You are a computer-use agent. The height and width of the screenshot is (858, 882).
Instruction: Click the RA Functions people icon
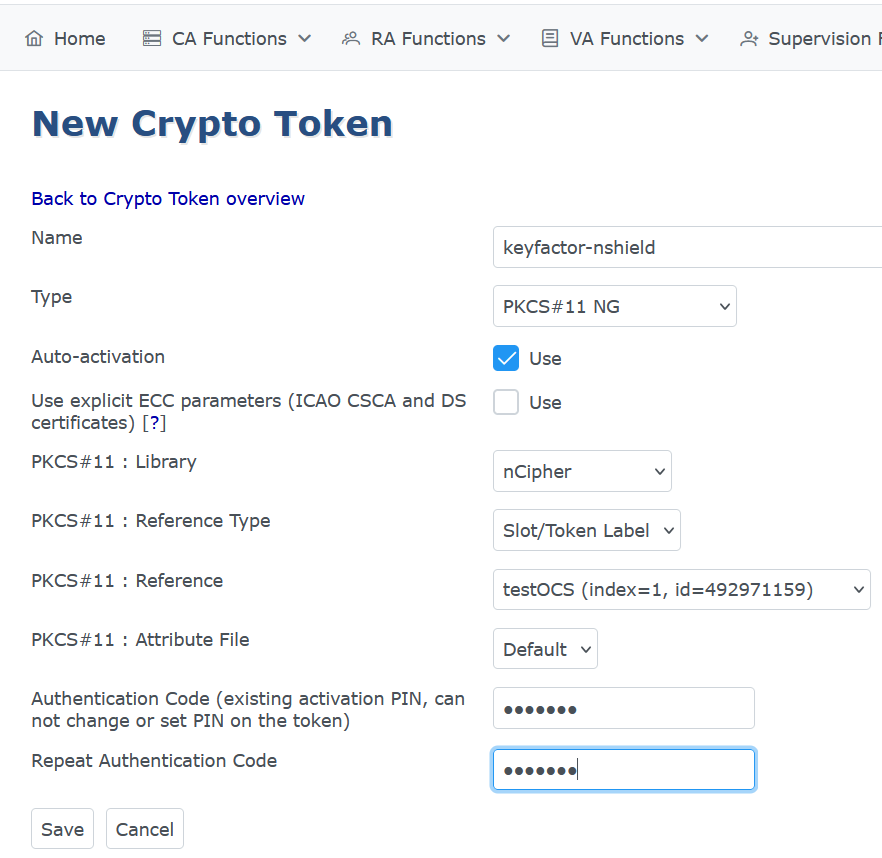[x=350, y=38]
